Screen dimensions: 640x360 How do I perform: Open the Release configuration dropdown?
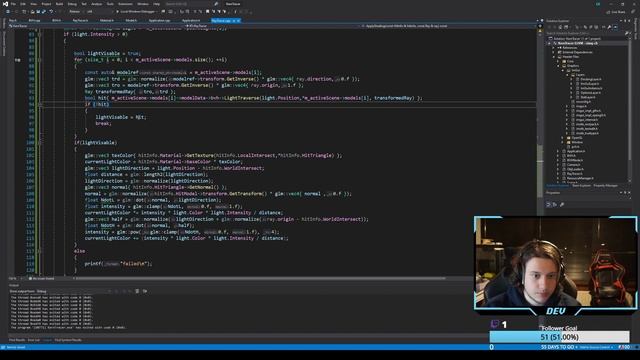tap(76, 12)
